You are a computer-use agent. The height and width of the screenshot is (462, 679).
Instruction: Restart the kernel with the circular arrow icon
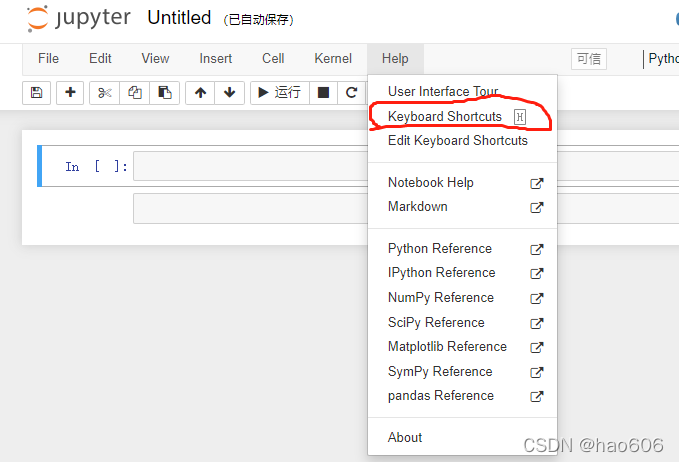point(351,93)
